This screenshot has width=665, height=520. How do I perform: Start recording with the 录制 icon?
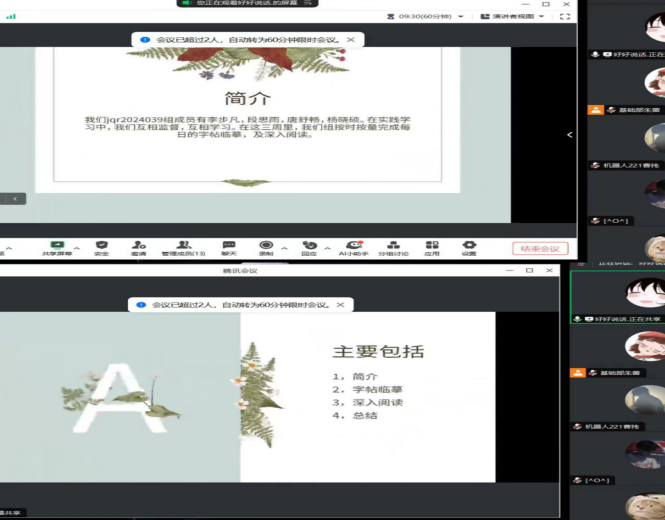(266, 246)
